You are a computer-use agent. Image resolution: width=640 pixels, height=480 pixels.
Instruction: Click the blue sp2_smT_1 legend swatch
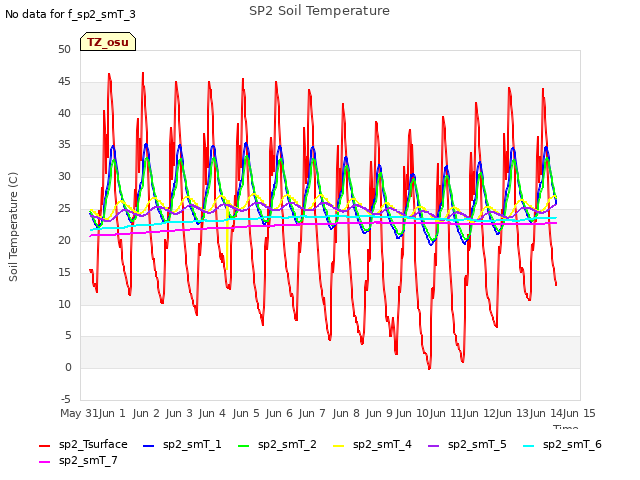pos(149,446)
